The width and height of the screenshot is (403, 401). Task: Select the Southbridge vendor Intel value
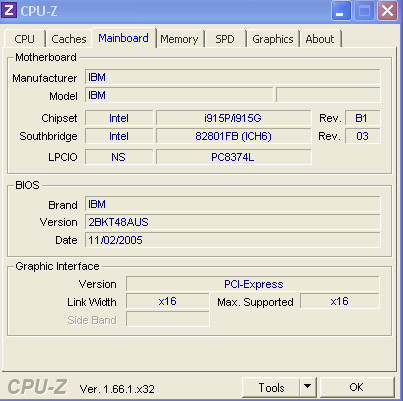coord(119,136)
